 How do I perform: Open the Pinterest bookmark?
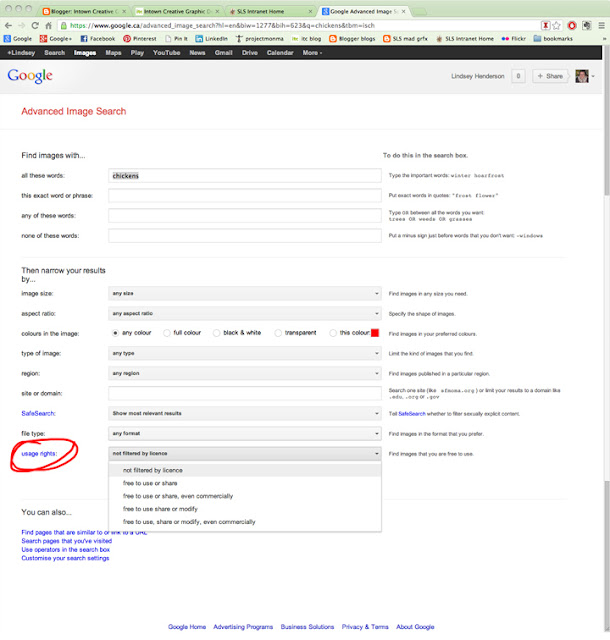140,39
